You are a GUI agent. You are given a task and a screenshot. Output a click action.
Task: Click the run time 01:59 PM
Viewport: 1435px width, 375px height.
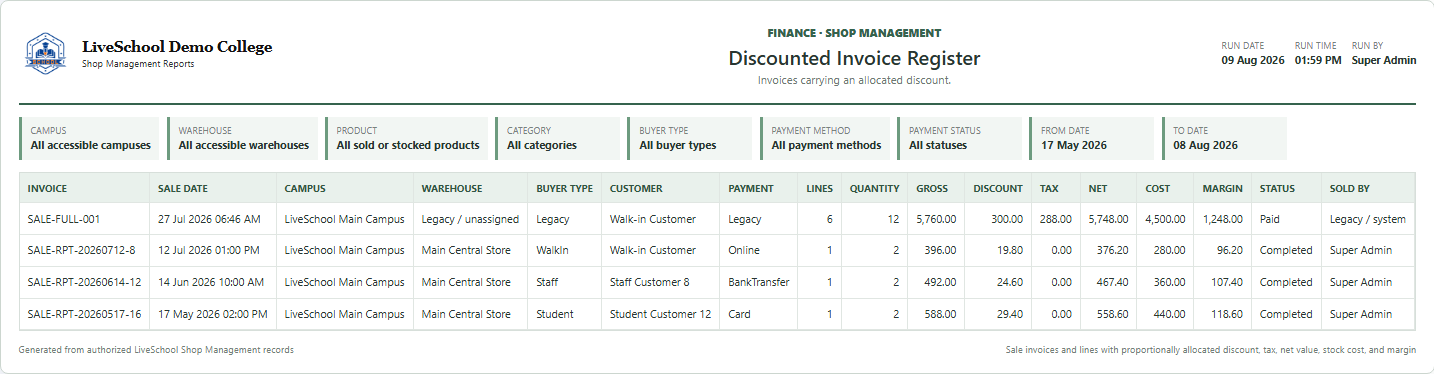(x=1318, y=60)
